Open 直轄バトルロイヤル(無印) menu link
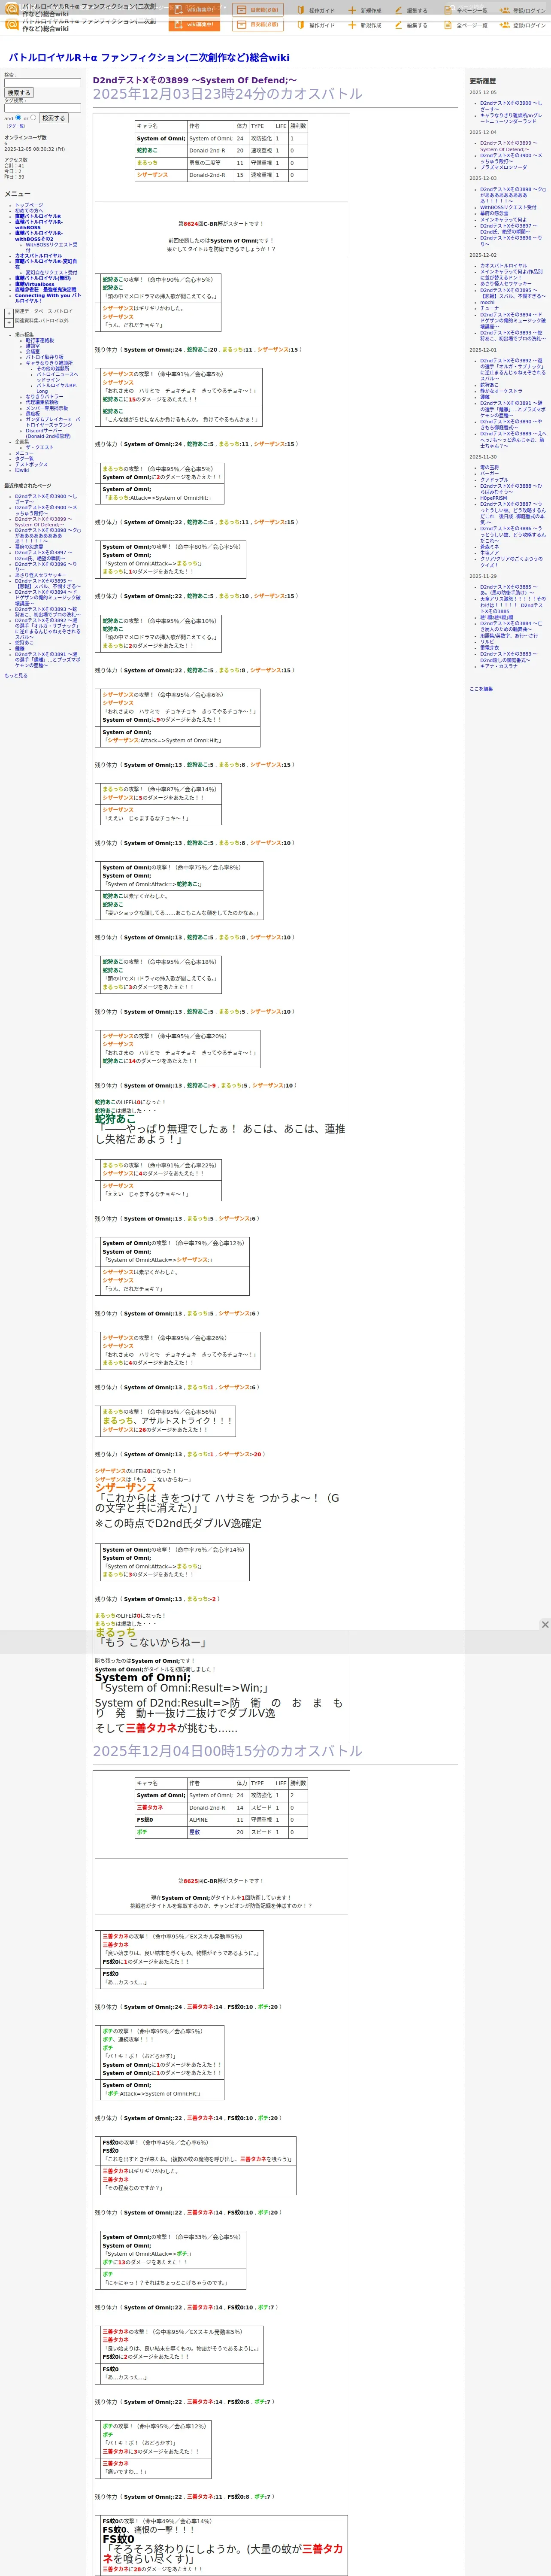This screenshot has width=551, height=2576. click(43, 279)
